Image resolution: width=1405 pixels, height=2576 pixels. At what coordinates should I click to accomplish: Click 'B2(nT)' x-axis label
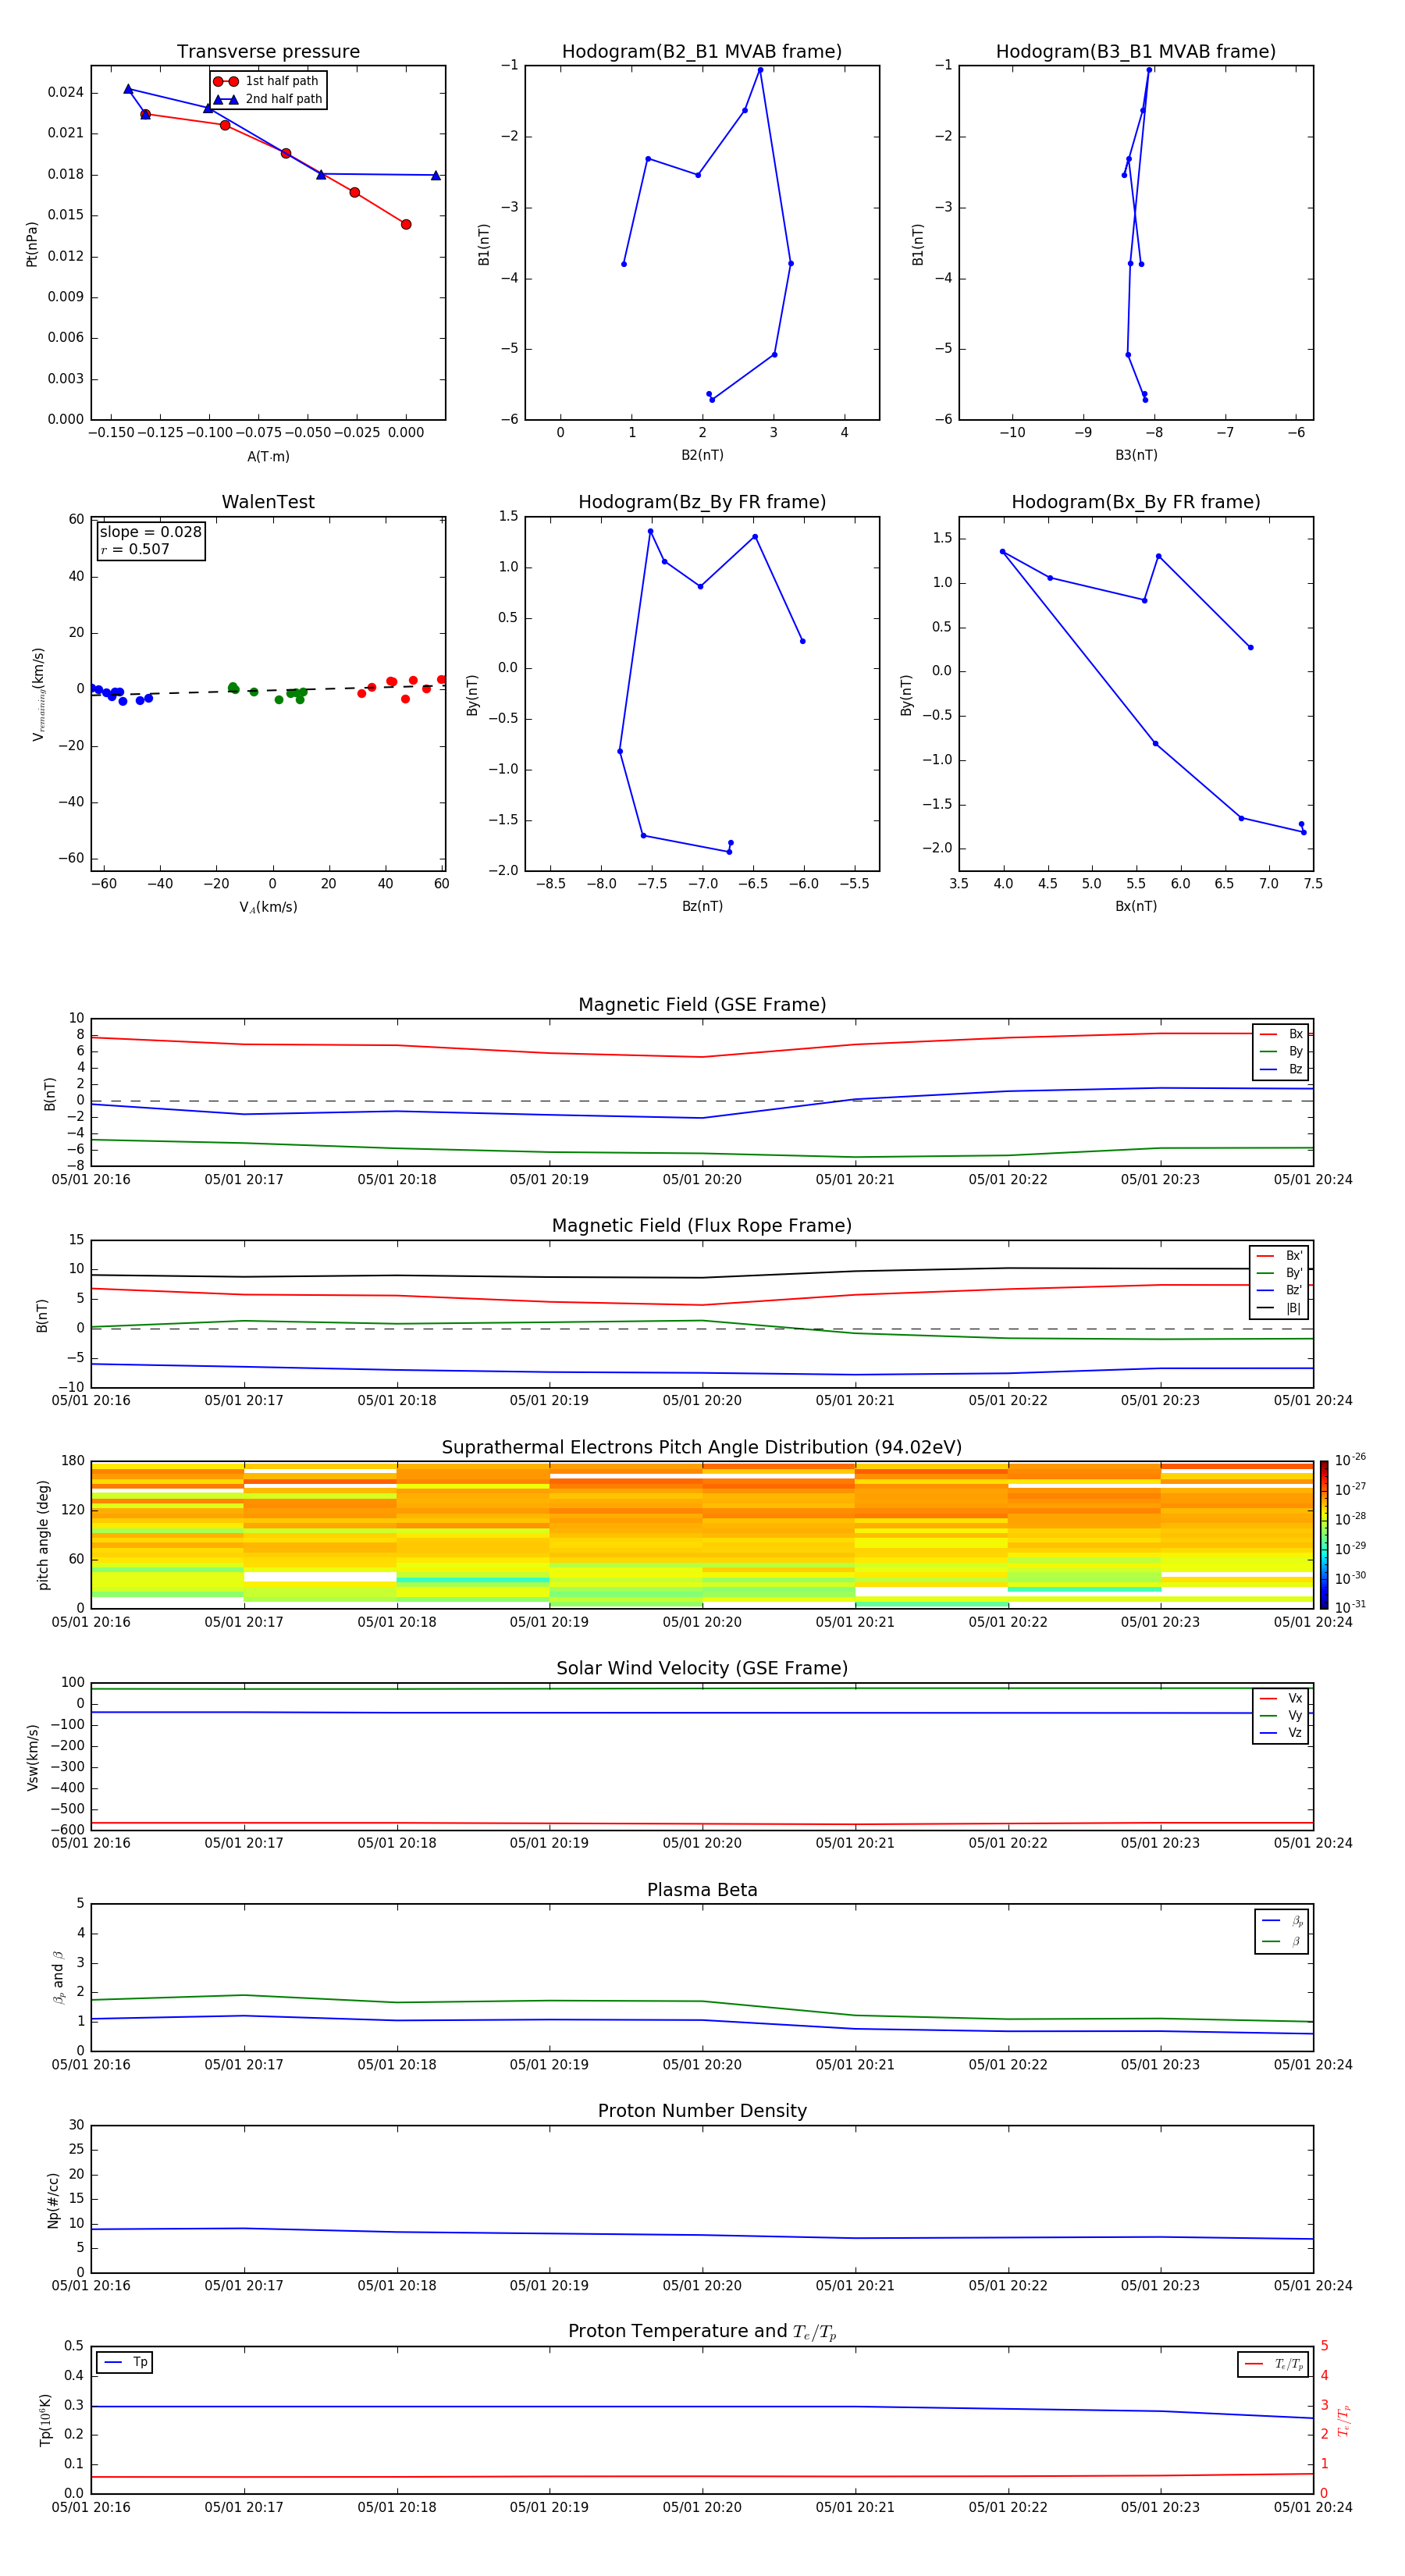point(702,455)
